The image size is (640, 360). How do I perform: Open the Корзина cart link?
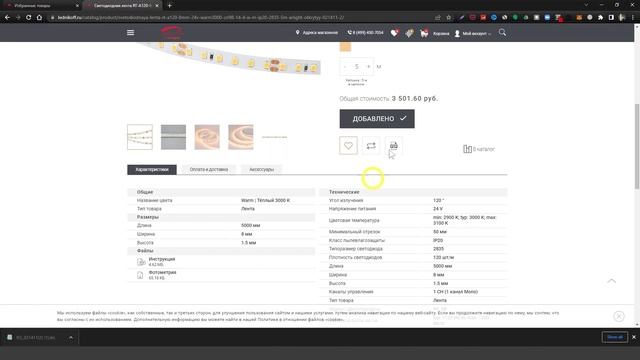pyautogui.click(x=441, y=33)
